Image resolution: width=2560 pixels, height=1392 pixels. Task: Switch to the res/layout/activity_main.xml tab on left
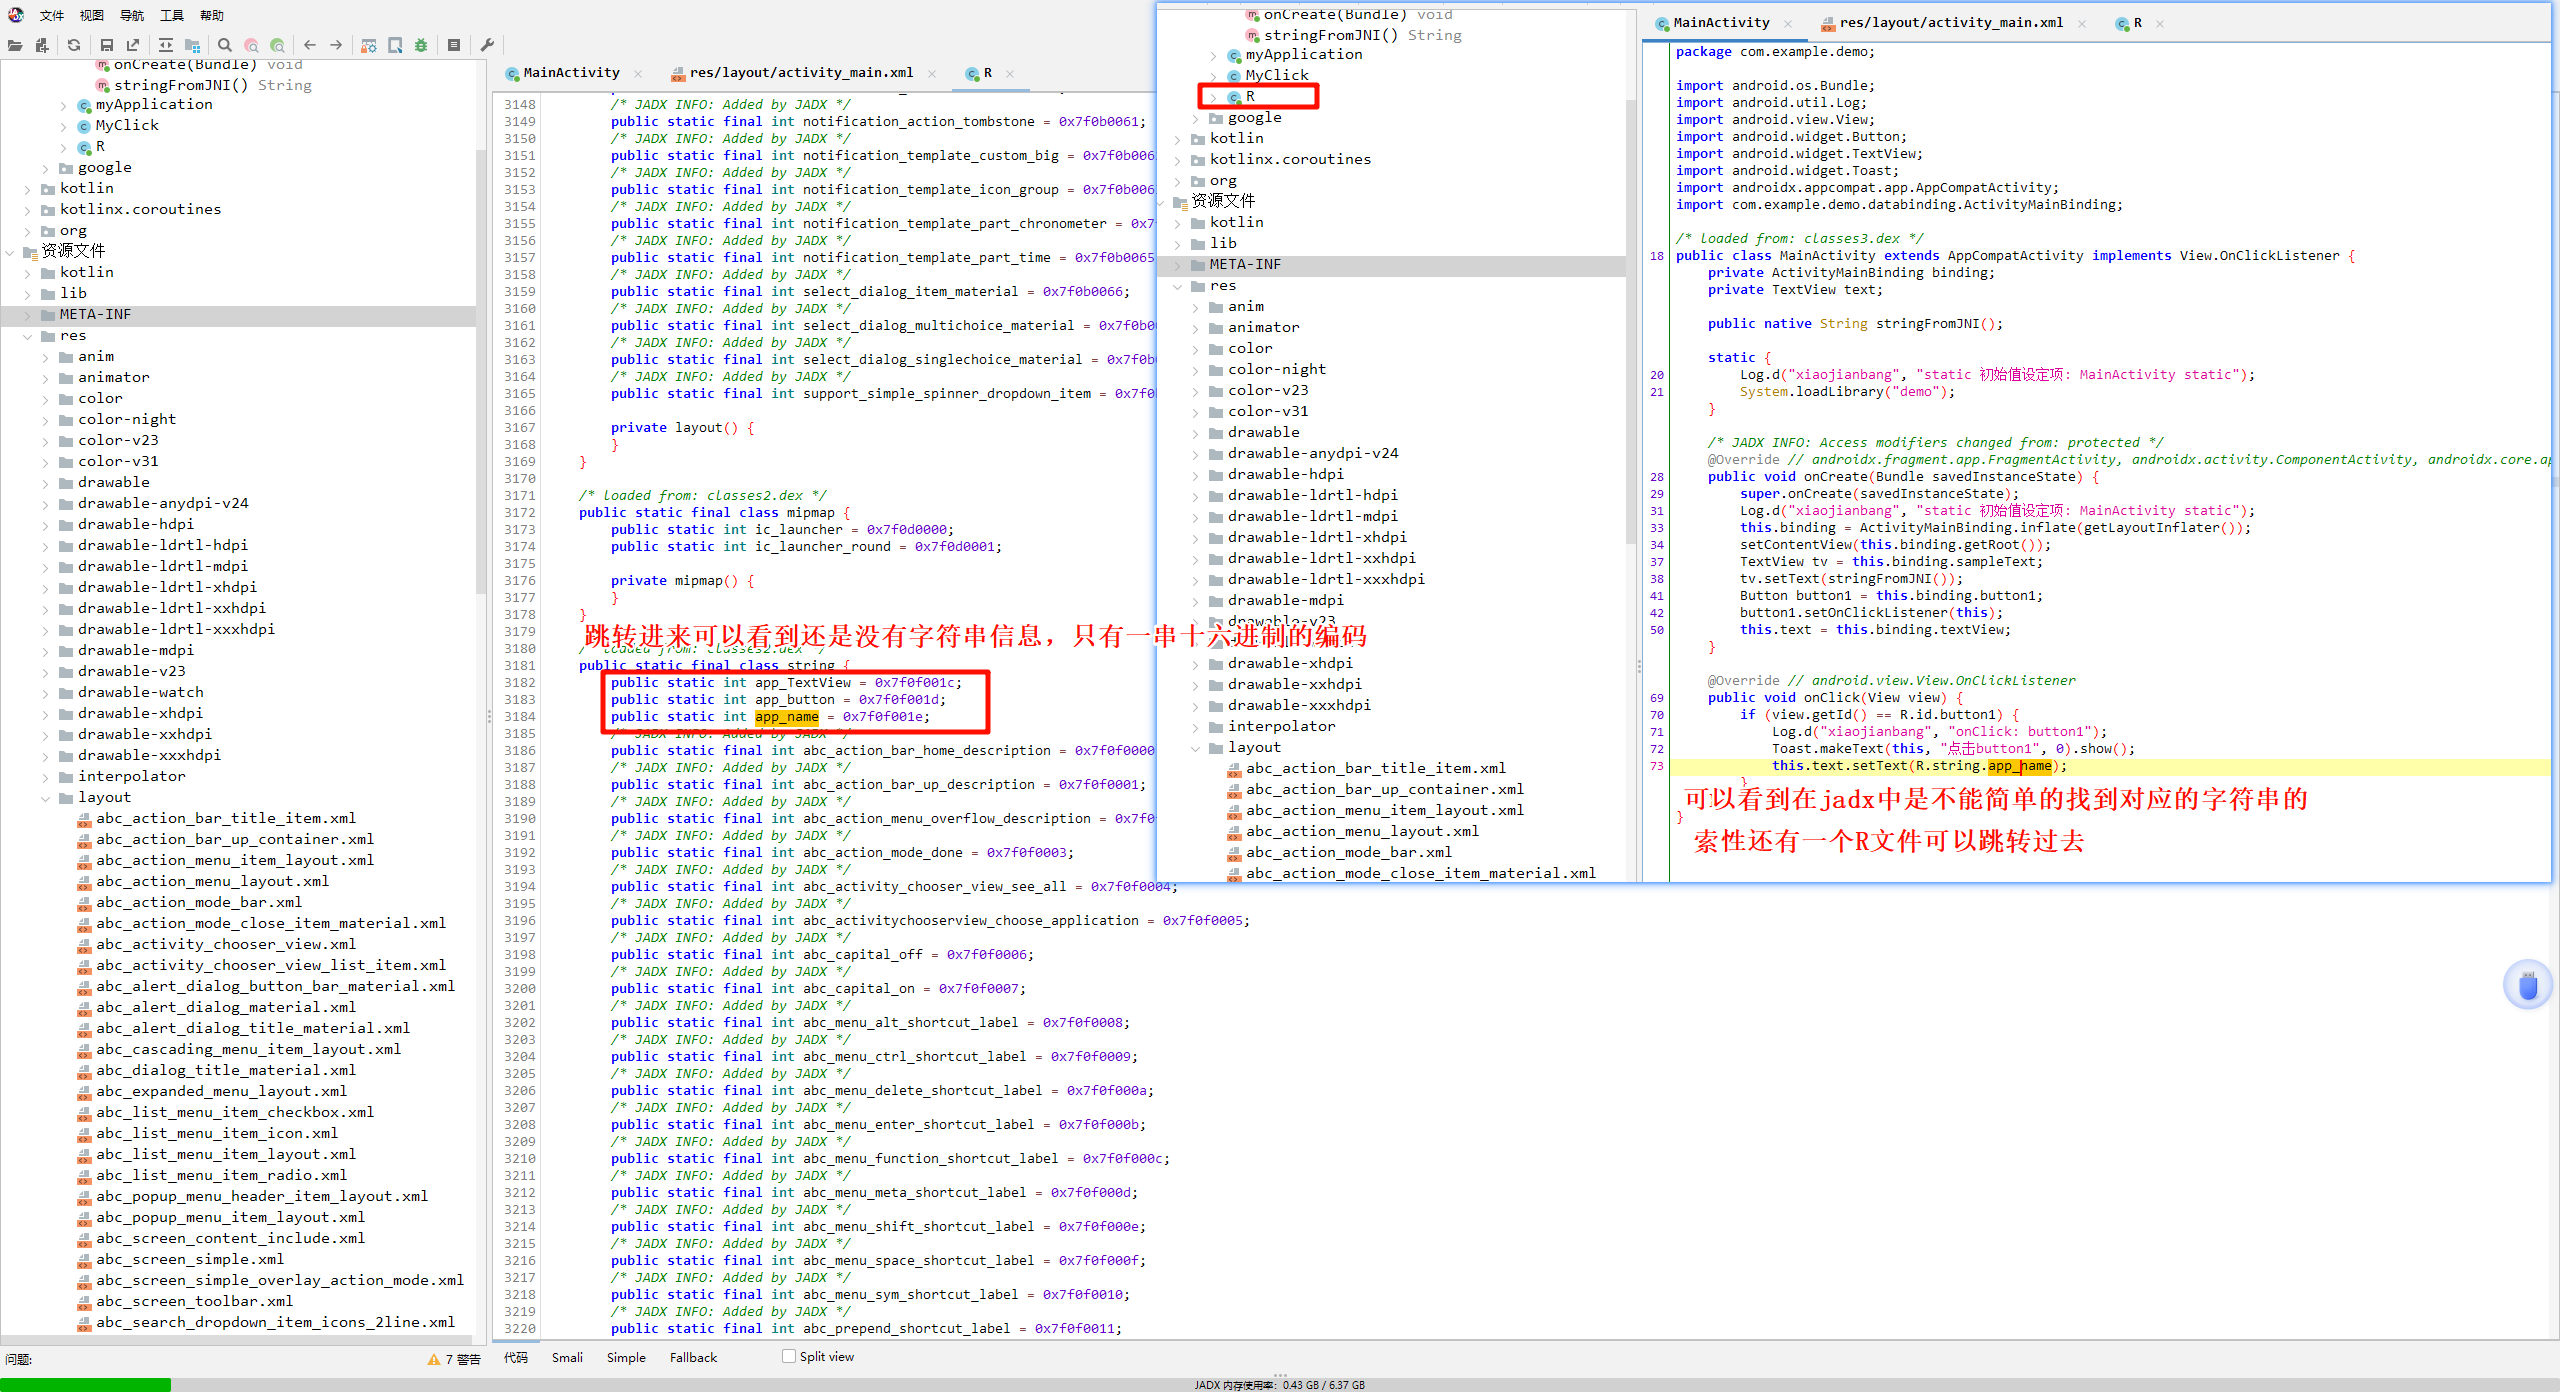(x=801, y=73)
